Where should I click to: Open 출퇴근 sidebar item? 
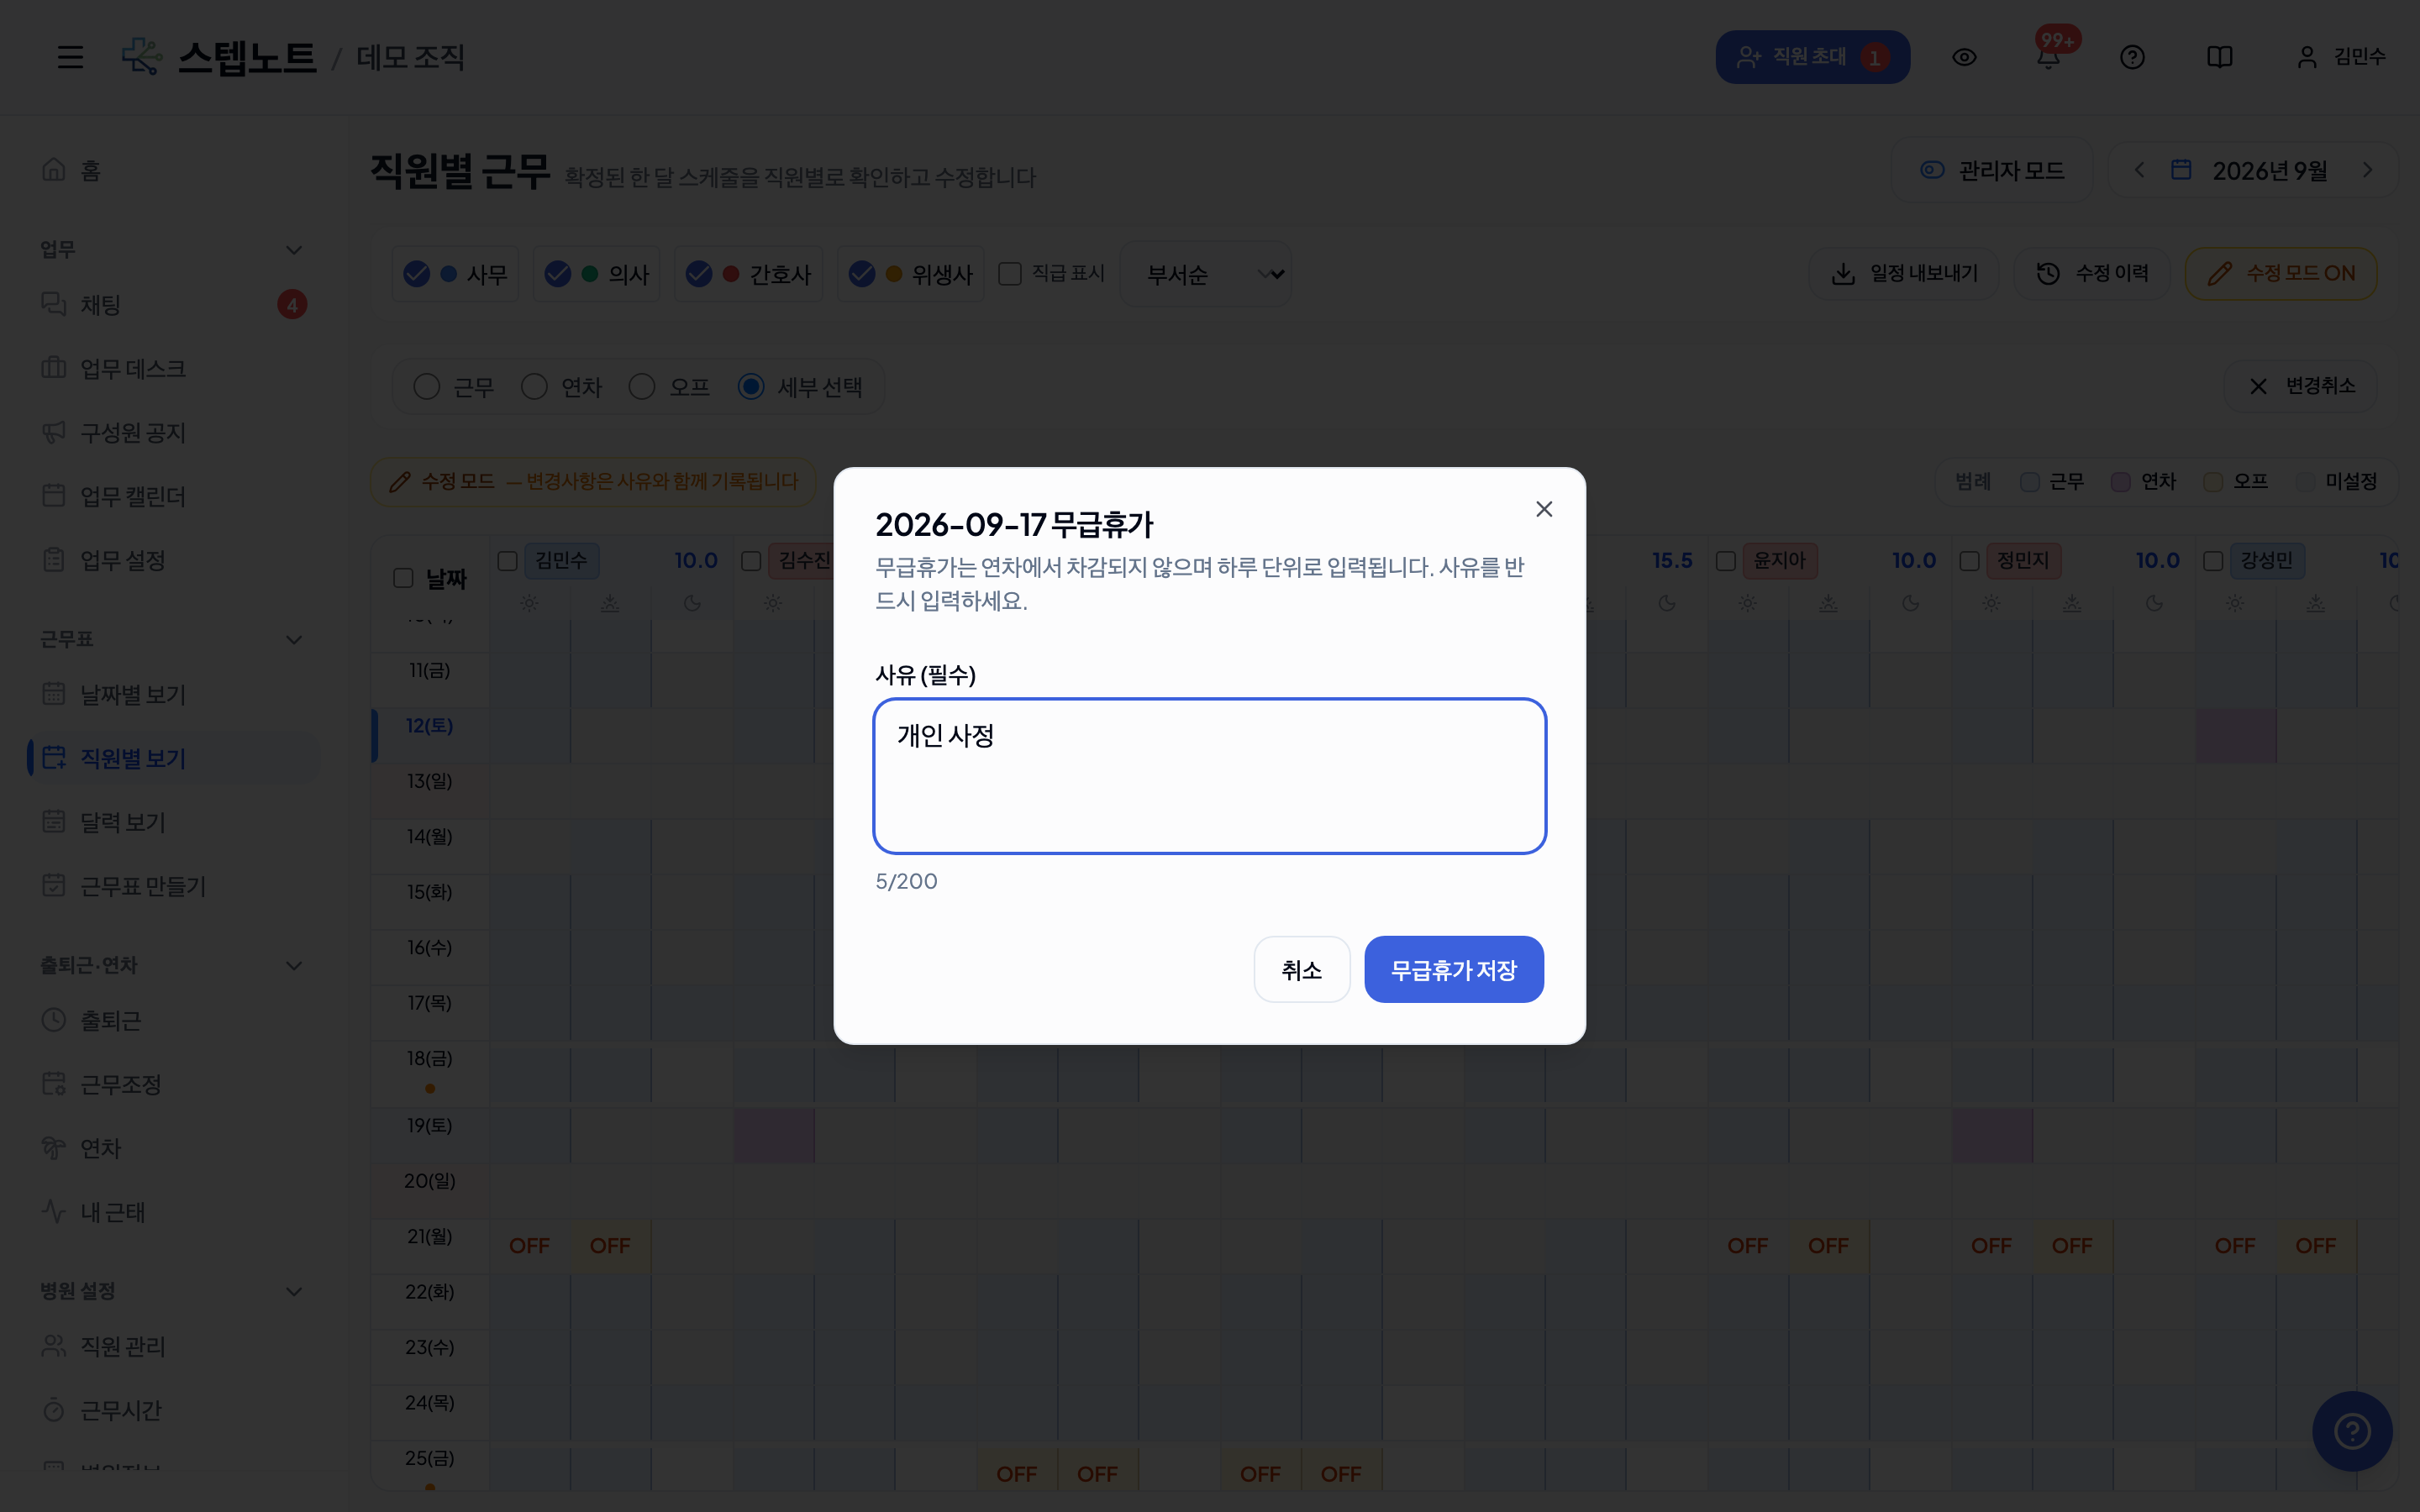coord(172,1020)
